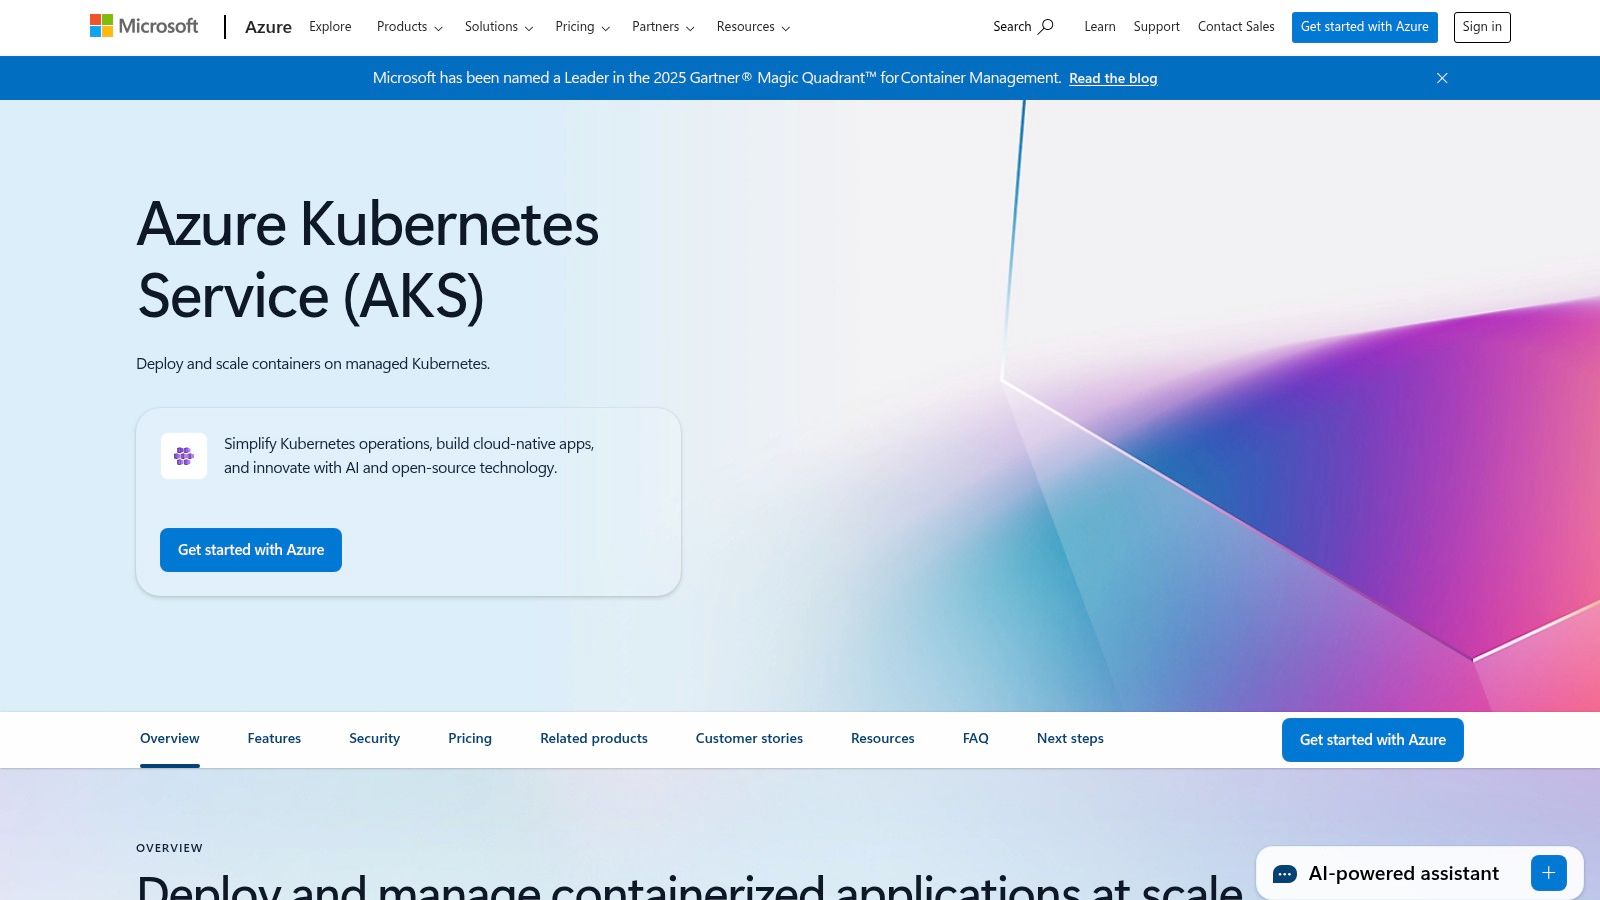Screen dimensions: 1600x900
Task: Click the Microsoft logo
Action: tap(143, 26)
